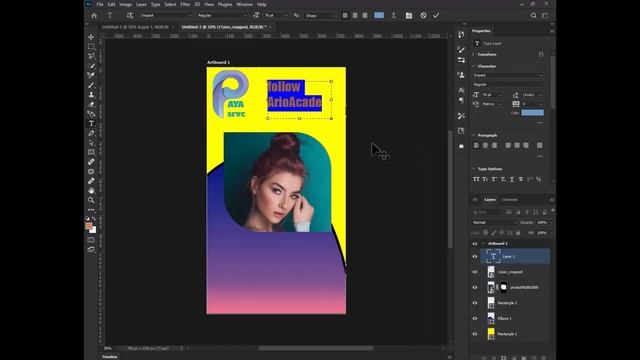Hide the Rectangle 1 layer

tap(475, 334)
